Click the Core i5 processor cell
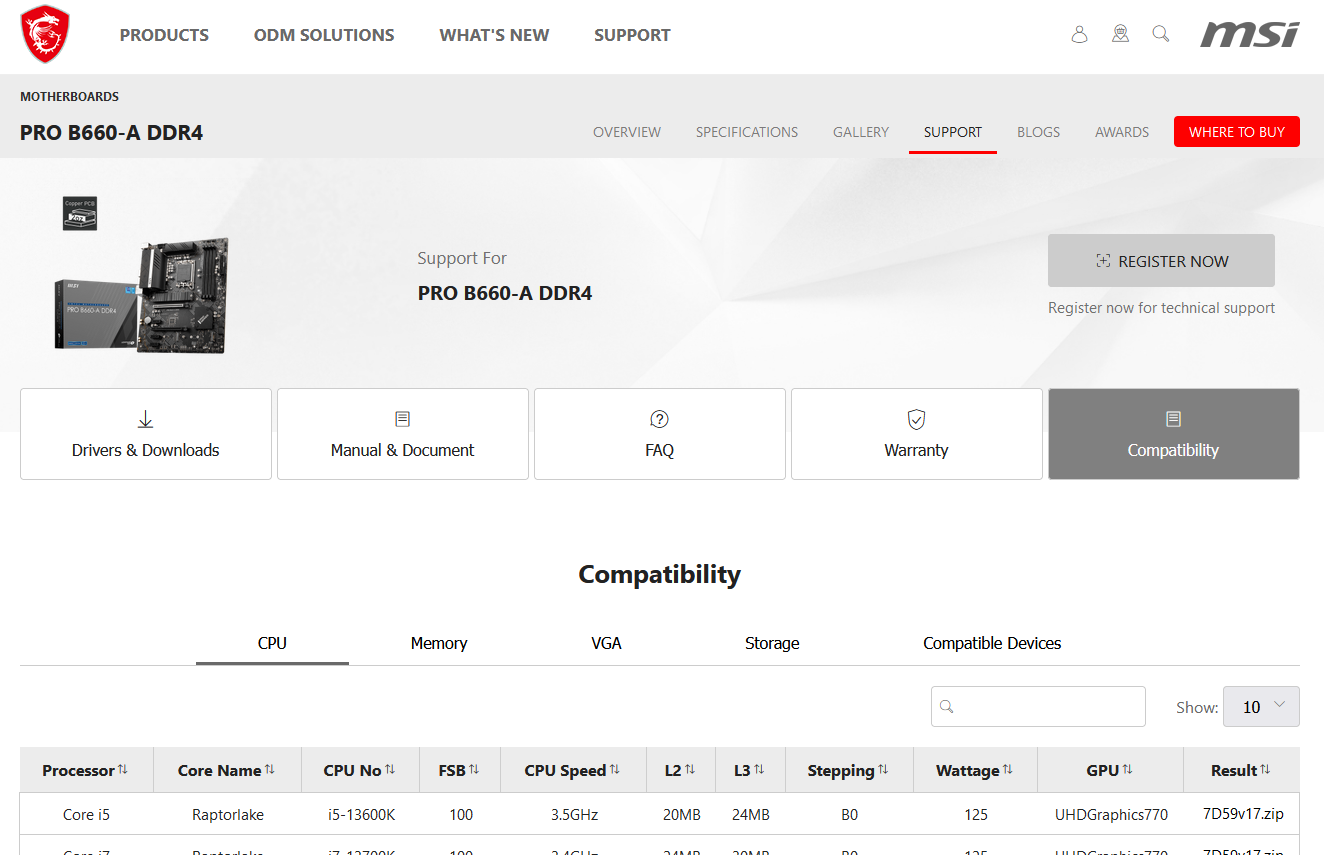The image size is (1324, 855). click(x=86, y=814)
